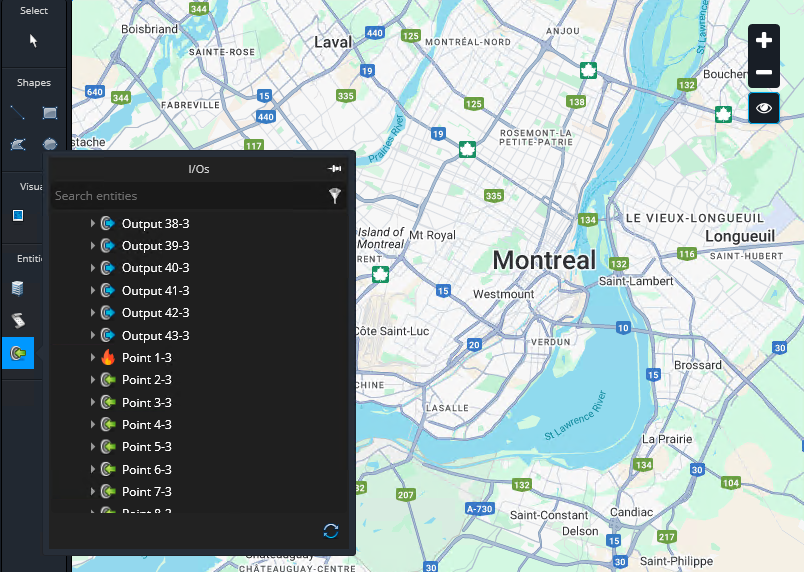The width and height of the screenshot is (804, 572).
Task: Choose the line shape tool
Action: [18, 112]
